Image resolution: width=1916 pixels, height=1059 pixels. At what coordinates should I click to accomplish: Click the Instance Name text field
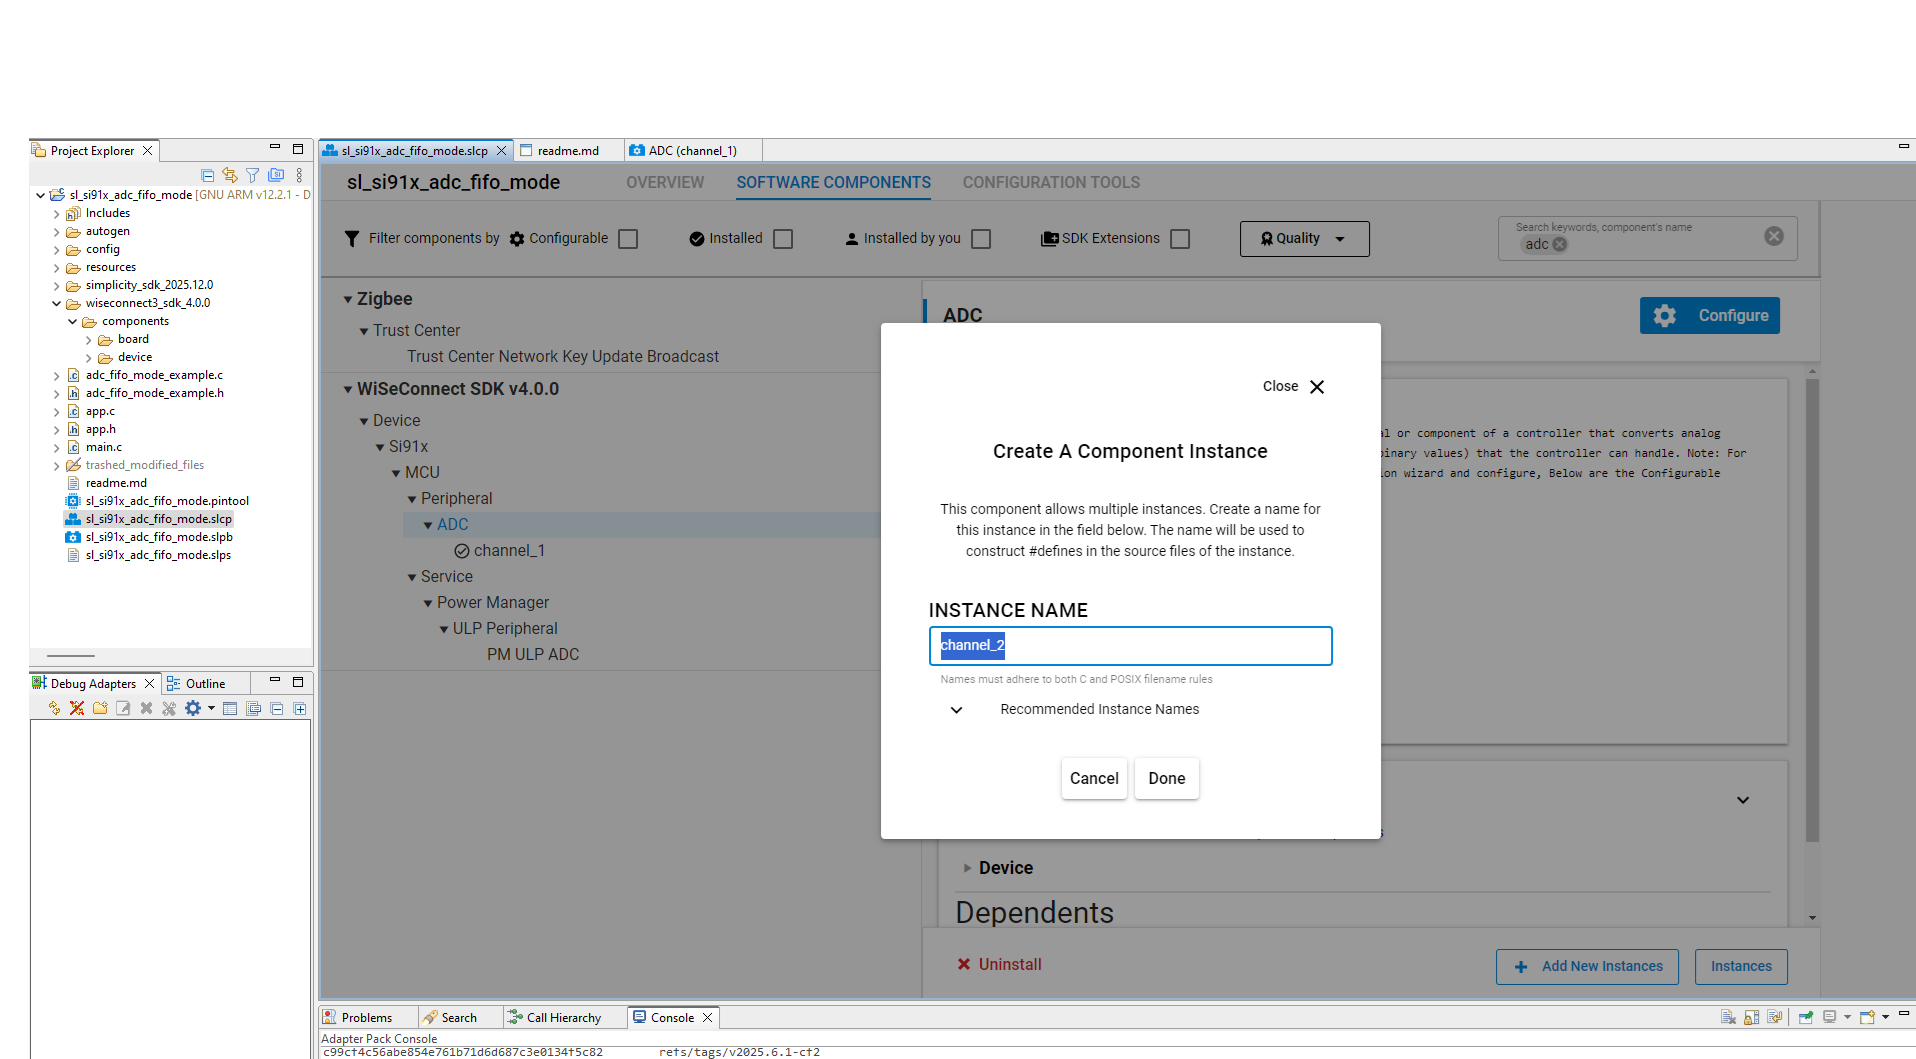(1130, 646)
